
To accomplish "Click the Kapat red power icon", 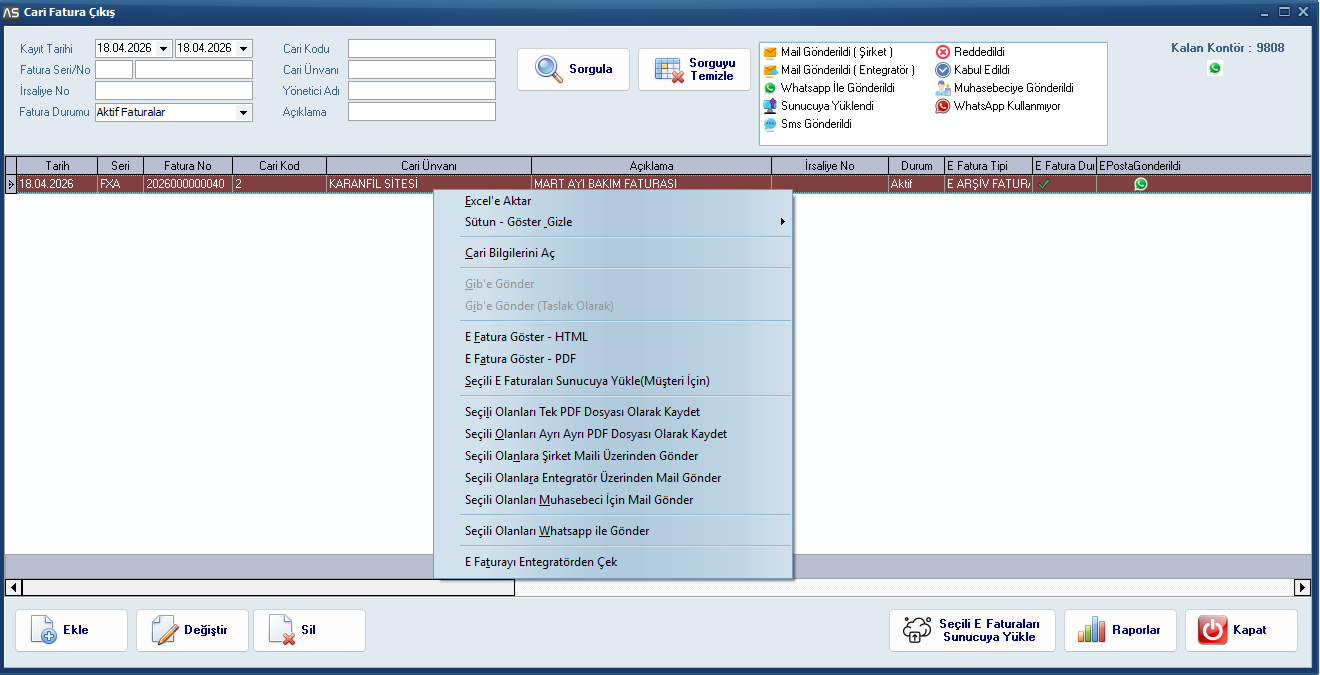I will [1212, 630].
